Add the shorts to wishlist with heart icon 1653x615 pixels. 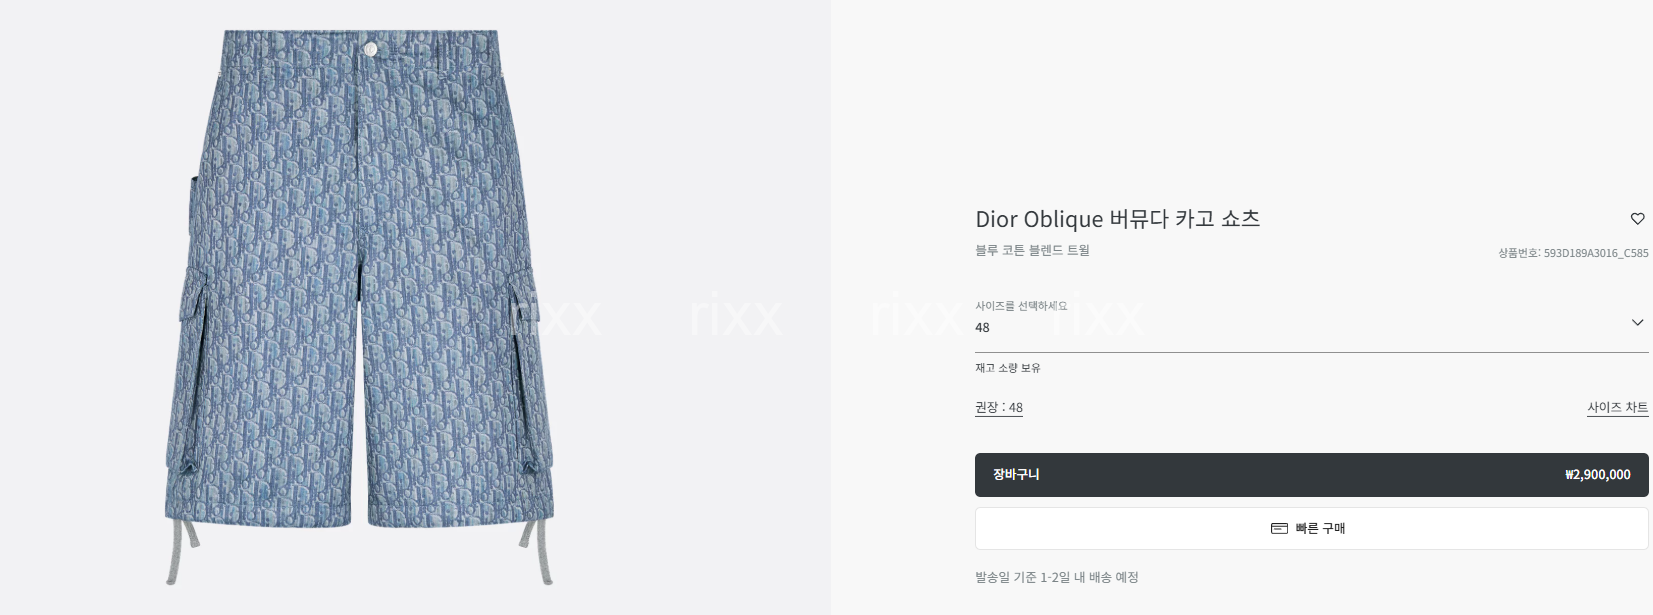tap(1637, 218)
